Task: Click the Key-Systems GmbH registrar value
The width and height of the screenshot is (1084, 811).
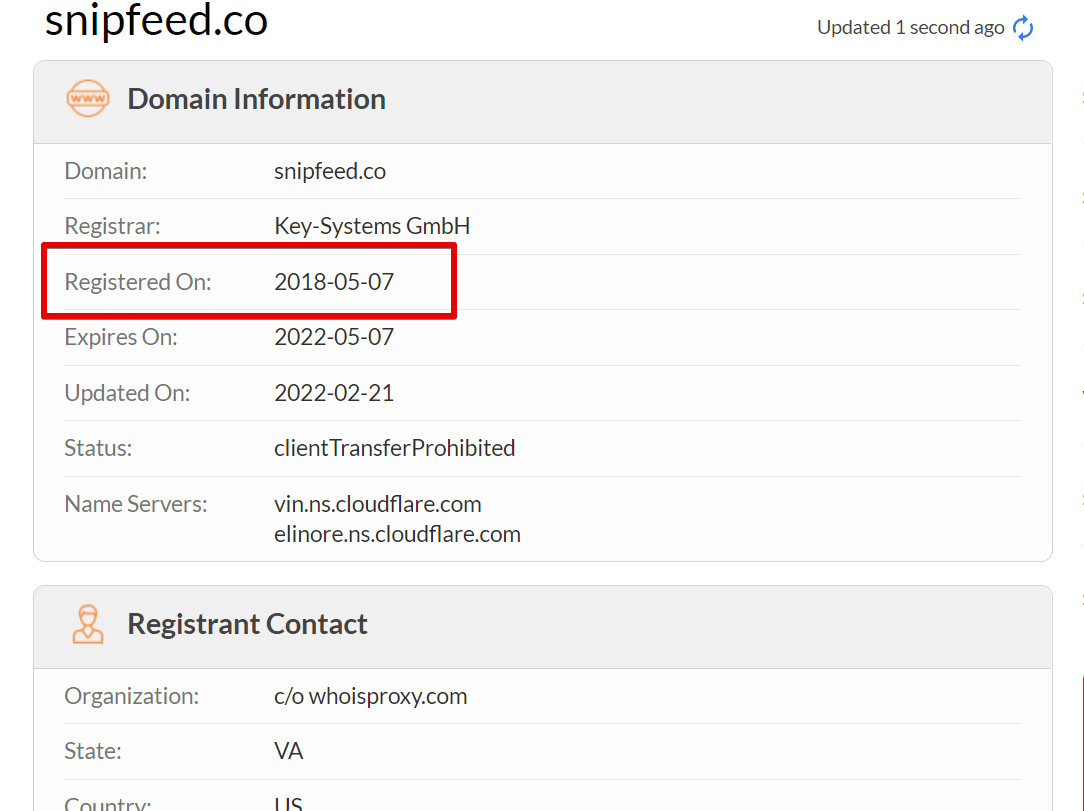Action: (372, 226)
